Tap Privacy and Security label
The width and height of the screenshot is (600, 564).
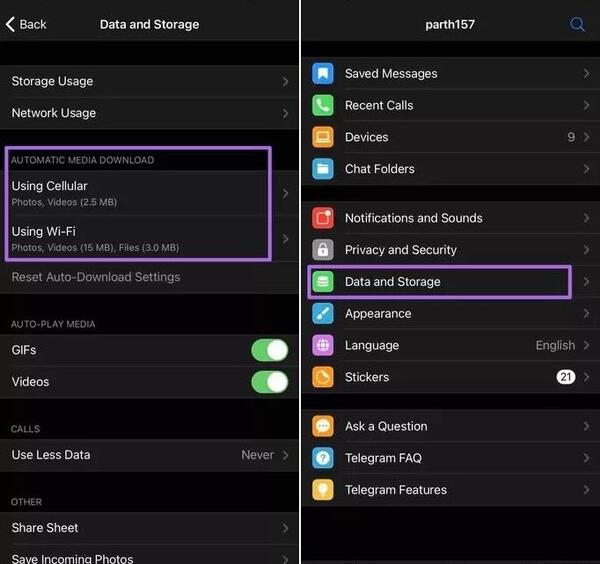(x=401, y=250)
